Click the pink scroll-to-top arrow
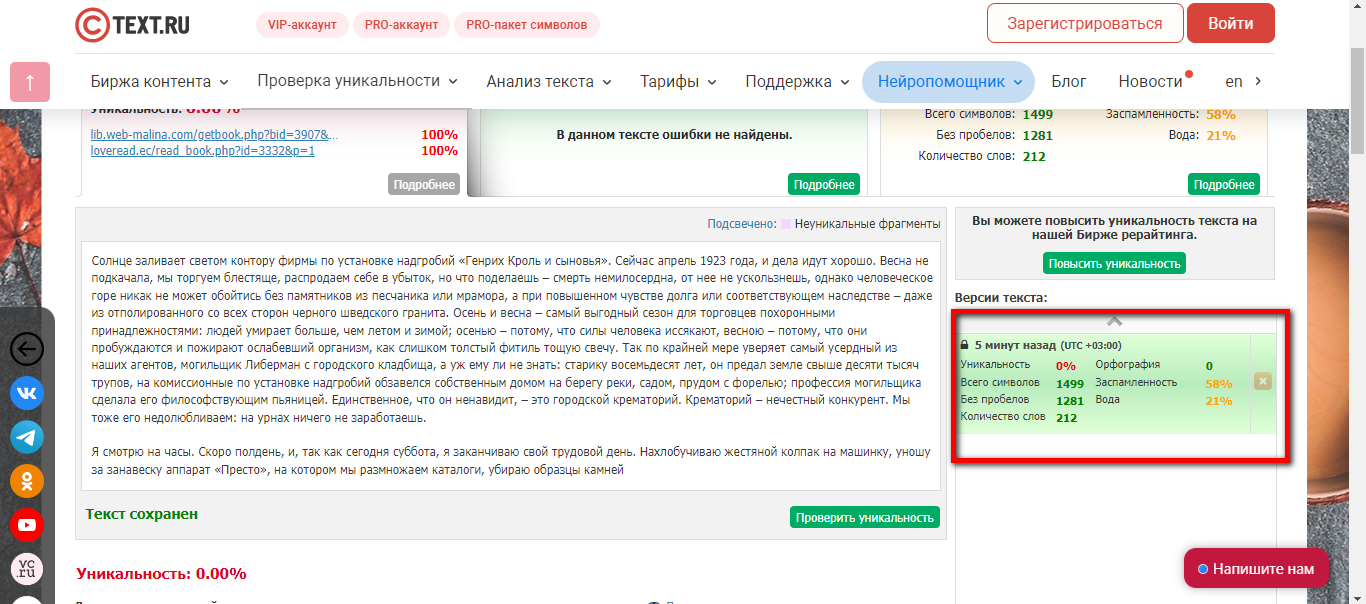 [x=30, y=82]
